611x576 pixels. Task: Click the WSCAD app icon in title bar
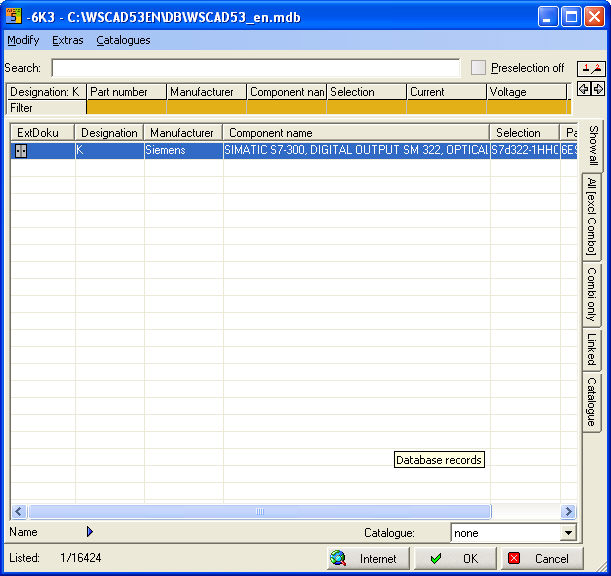(14, 16)
